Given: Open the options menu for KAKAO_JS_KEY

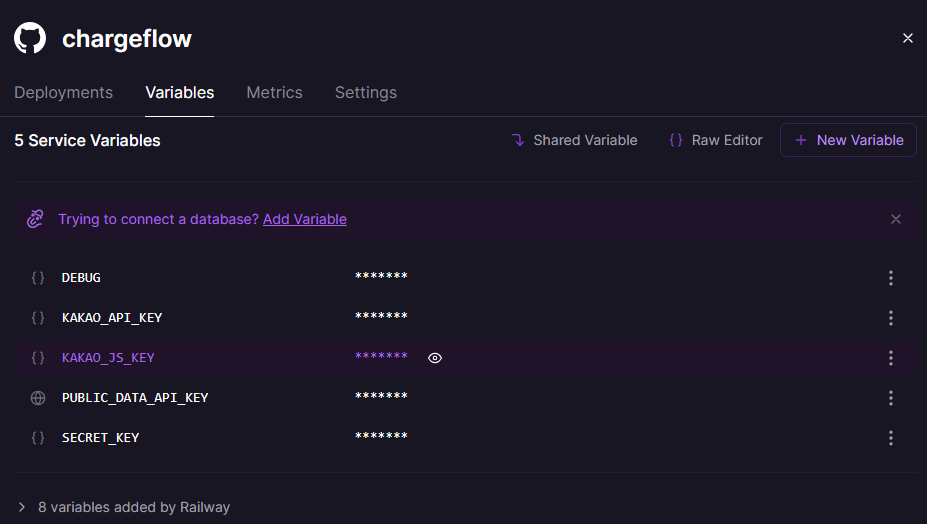Looking at the screenshot, I should coord(890,358).
